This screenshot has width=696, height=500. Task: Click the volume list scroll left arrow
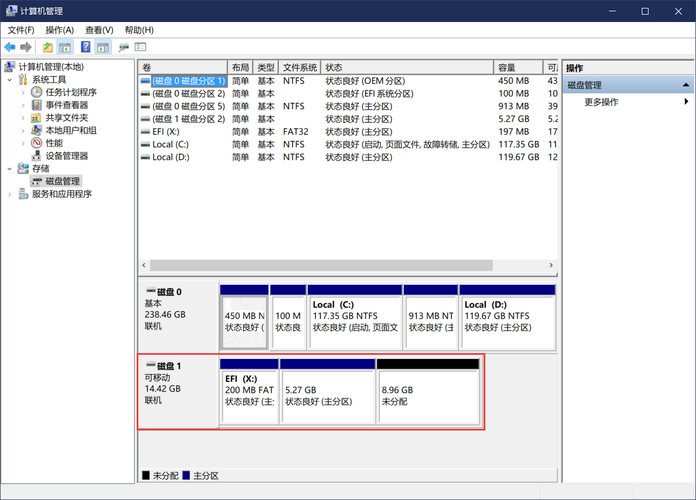(144, 265)
